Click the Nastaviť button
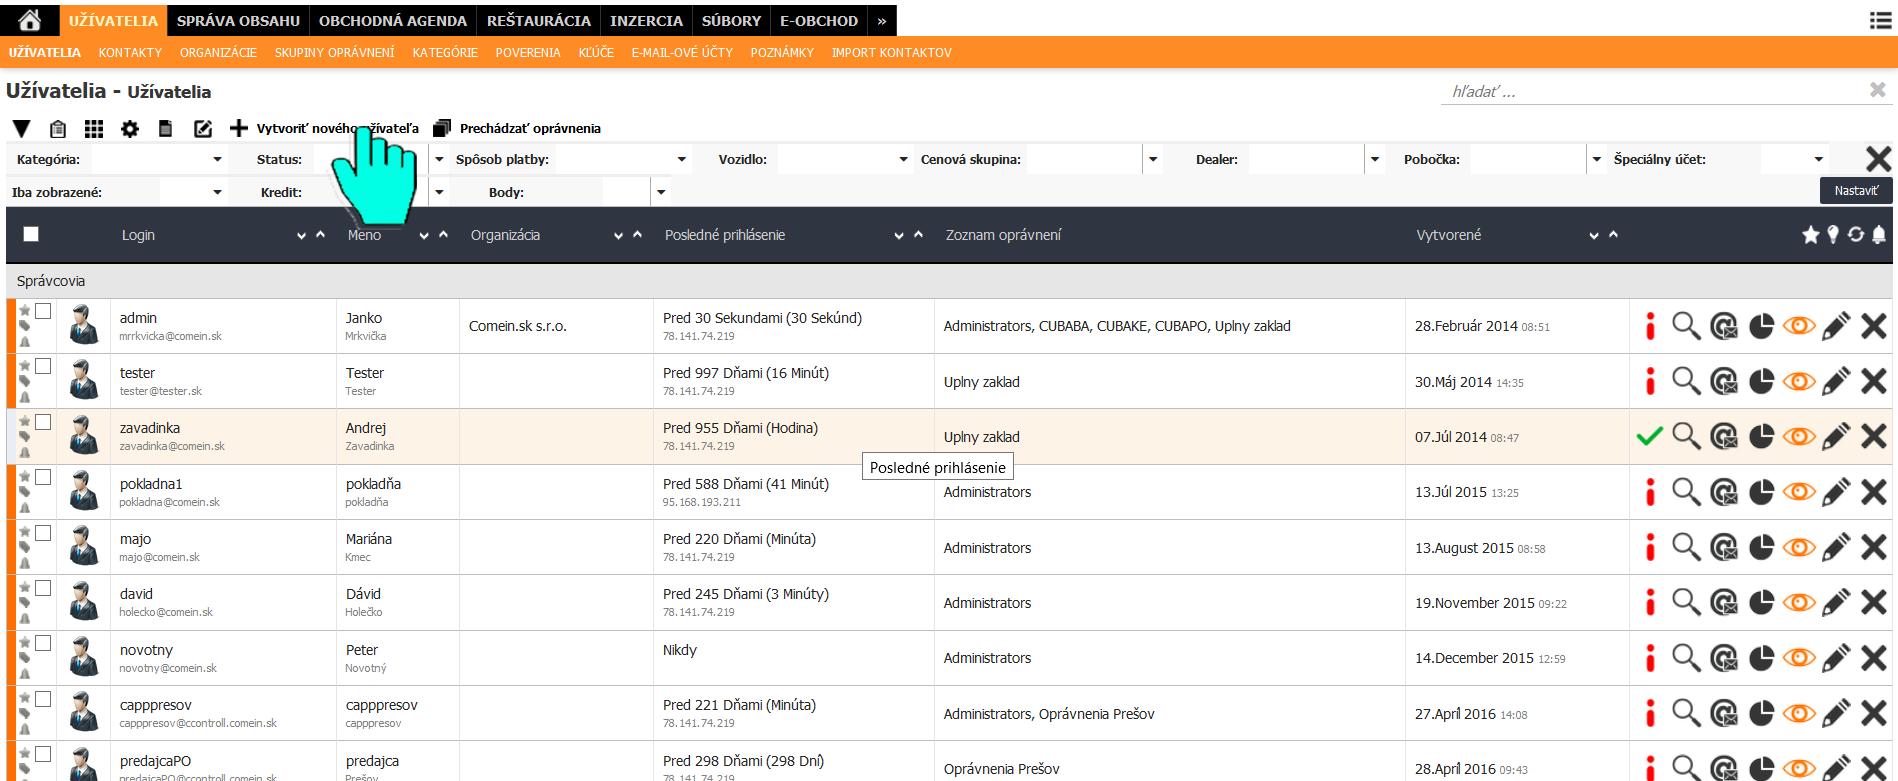The width and height of the screenshot is (1898, 781). tap(1855, 191)
